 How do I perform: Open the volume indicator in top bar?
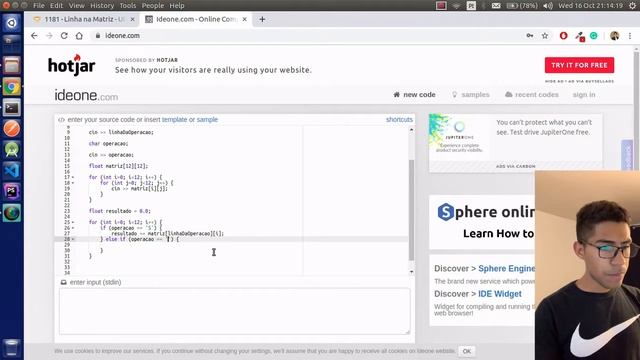click(x=548, y=6)
